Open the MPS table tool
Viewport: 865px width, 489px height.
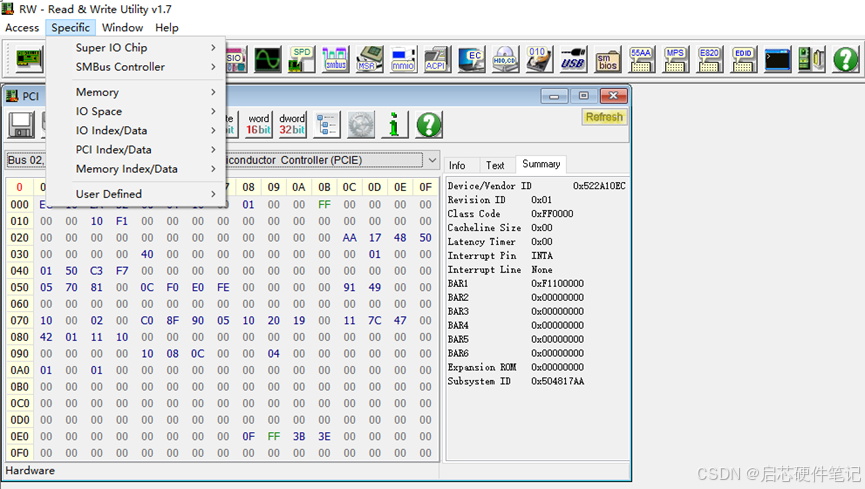675,60
